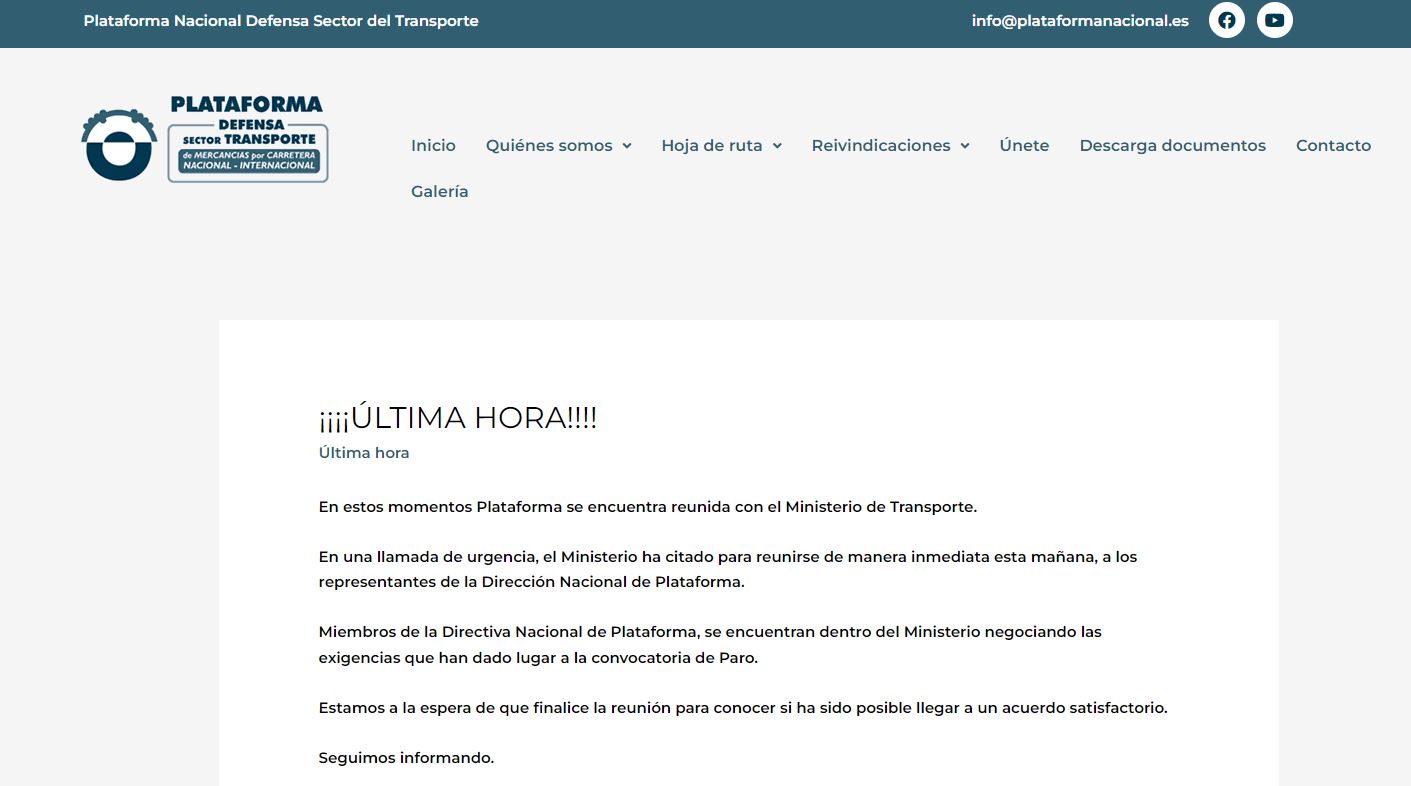The width and height of the screenshot is (1411, 786).
Task: Click the ¡¡¡¡ÚLTIMA HORA!!!! post title
Action: click(458, 417)
